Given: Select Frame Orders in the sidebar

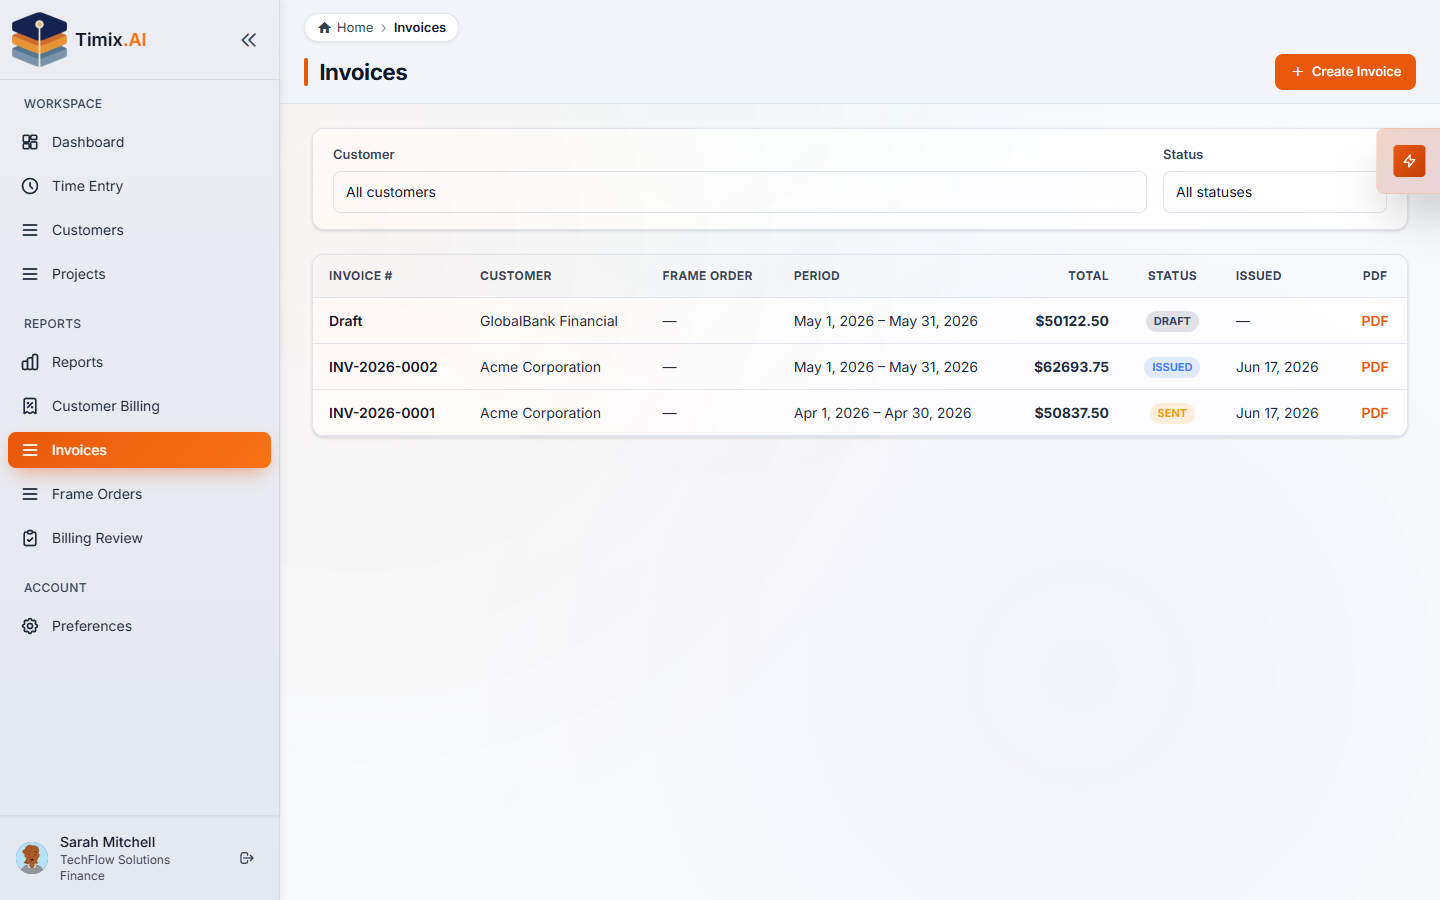Looking at the screenshot, I should 139,494.
